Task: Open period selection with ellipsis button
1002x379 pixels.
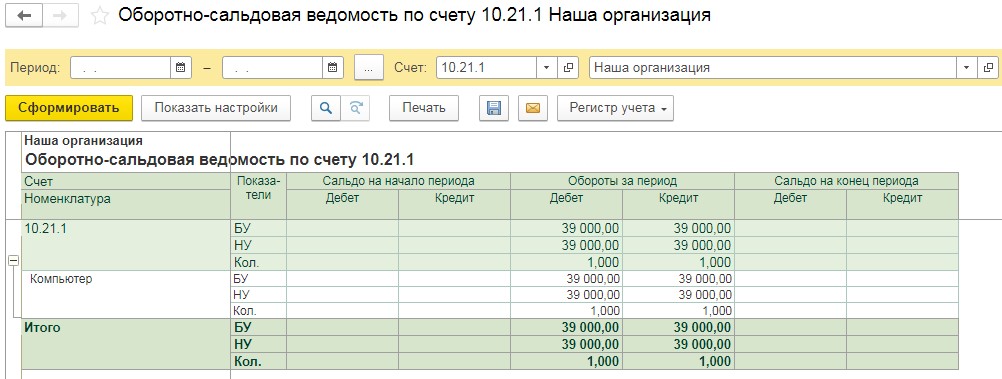Action: coord(369,67)
